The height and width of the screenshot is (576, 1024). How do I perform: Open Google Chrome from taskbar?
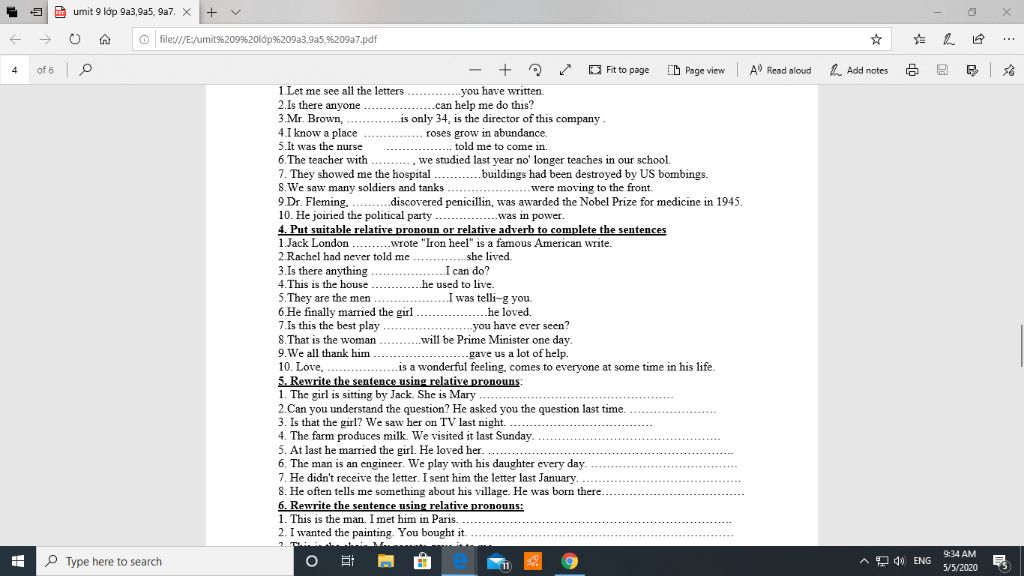[569, 561]
